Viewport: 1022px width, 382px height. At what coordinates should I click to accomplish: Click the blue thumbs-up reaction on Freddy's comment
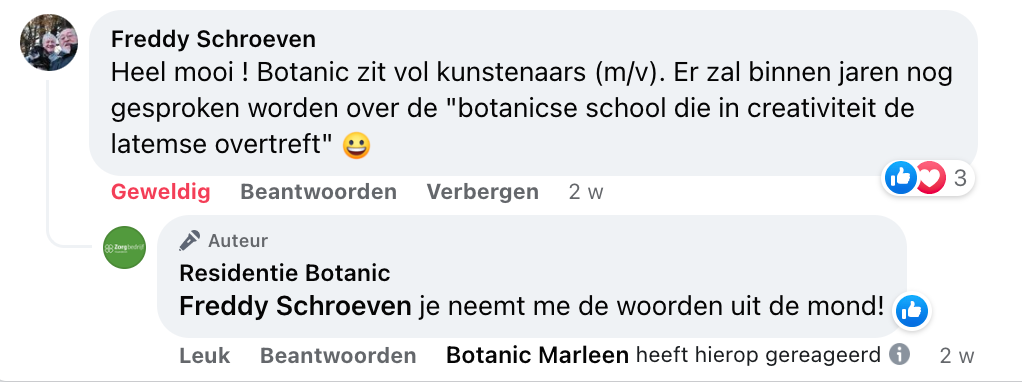(901, 178)
